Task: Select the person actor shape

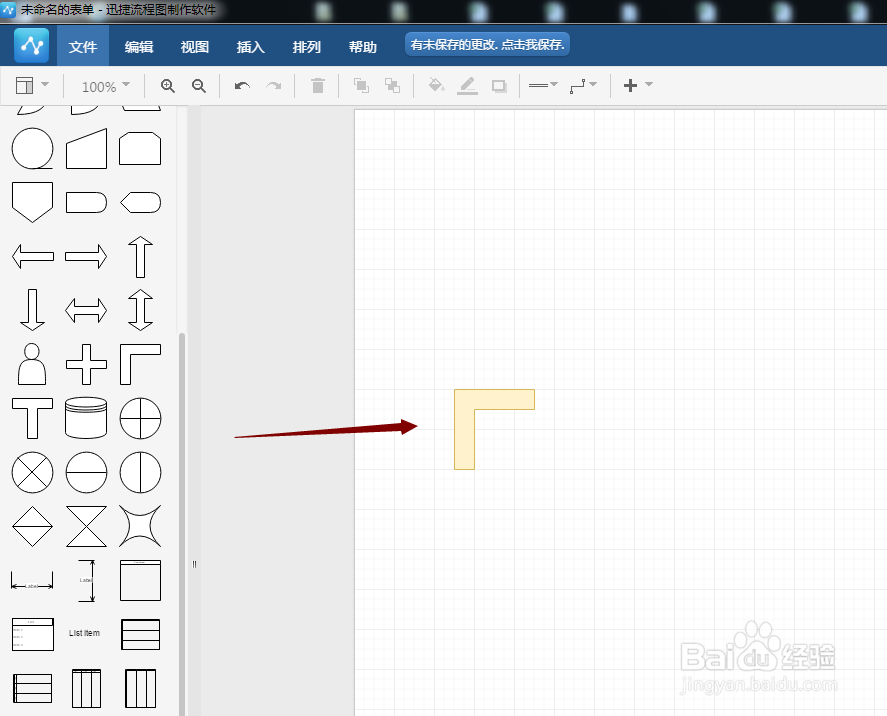Action: coord(32,364)
